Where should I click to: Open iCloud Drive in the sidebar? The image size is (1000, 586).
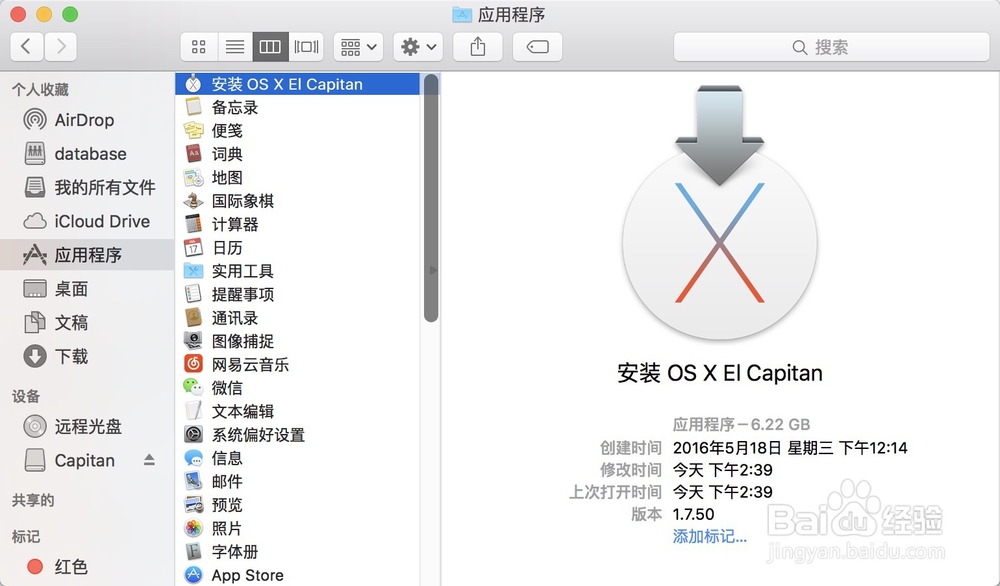[87, 221]
